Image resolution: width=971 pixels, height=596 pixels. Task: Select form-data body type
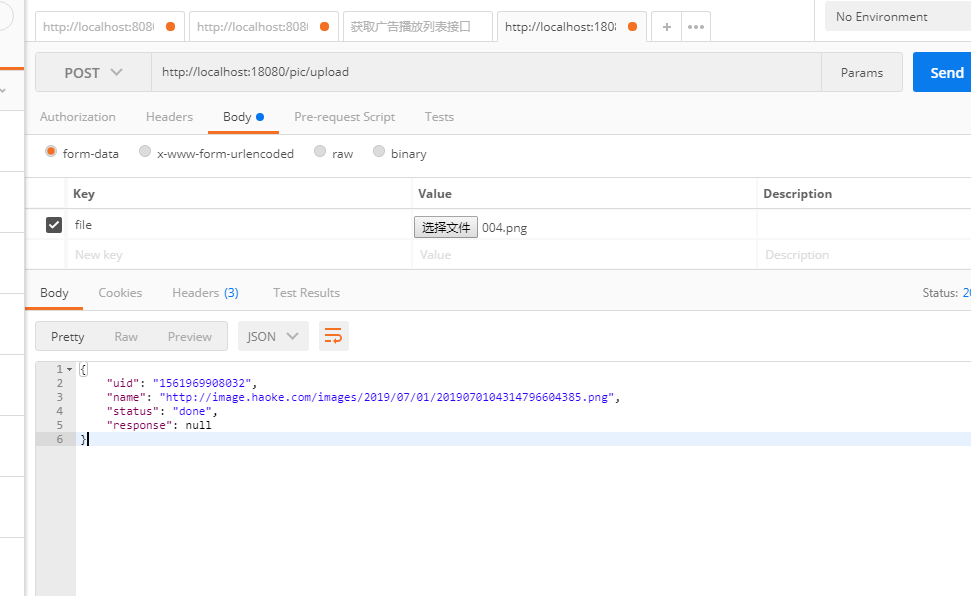click(51, 152)
